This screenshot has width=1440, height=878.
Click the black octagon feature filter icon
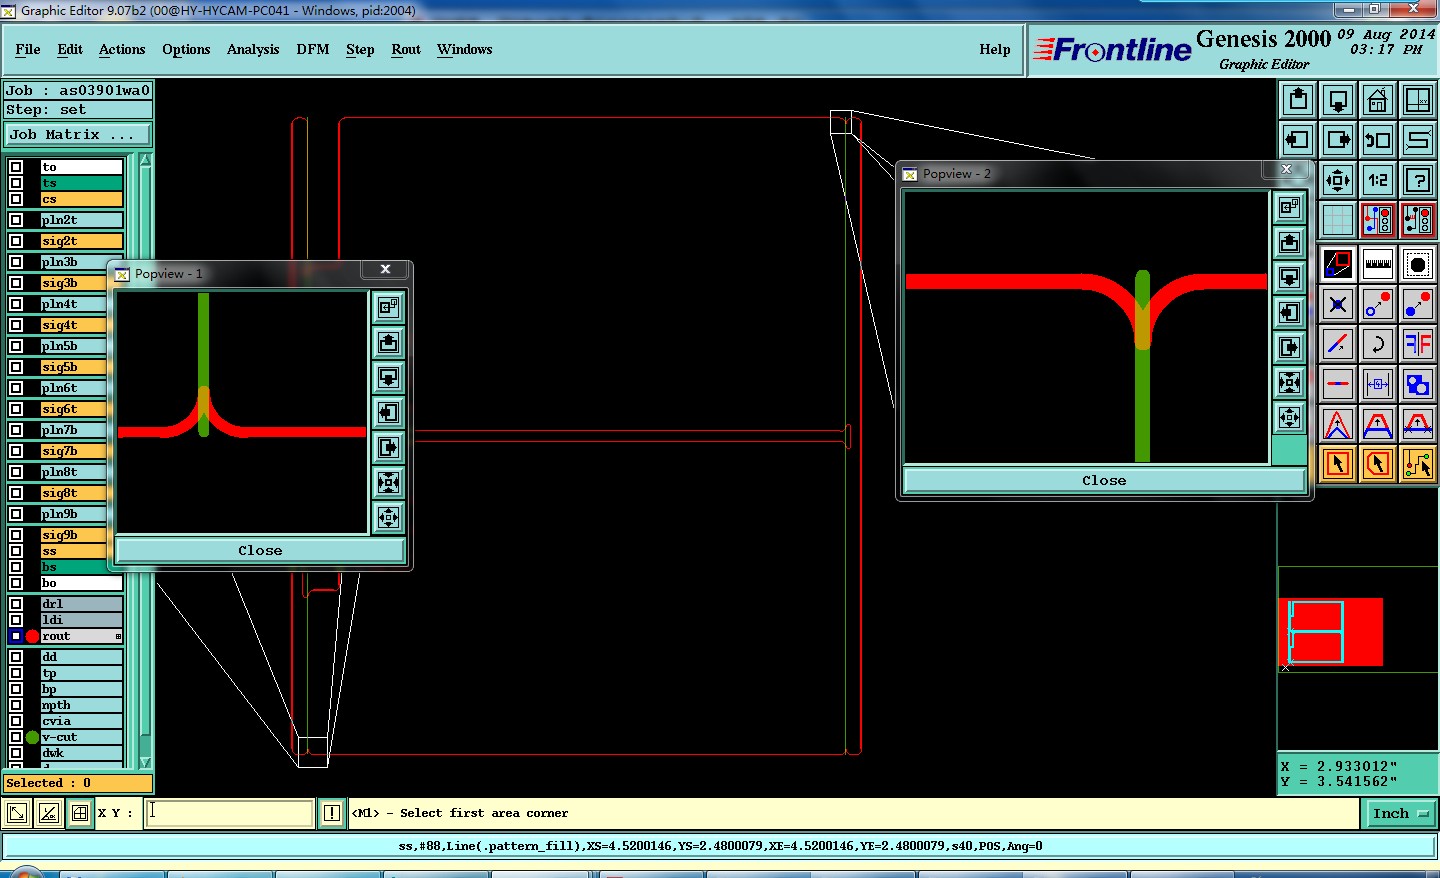pyautogui.click(x=1417, y=264)
